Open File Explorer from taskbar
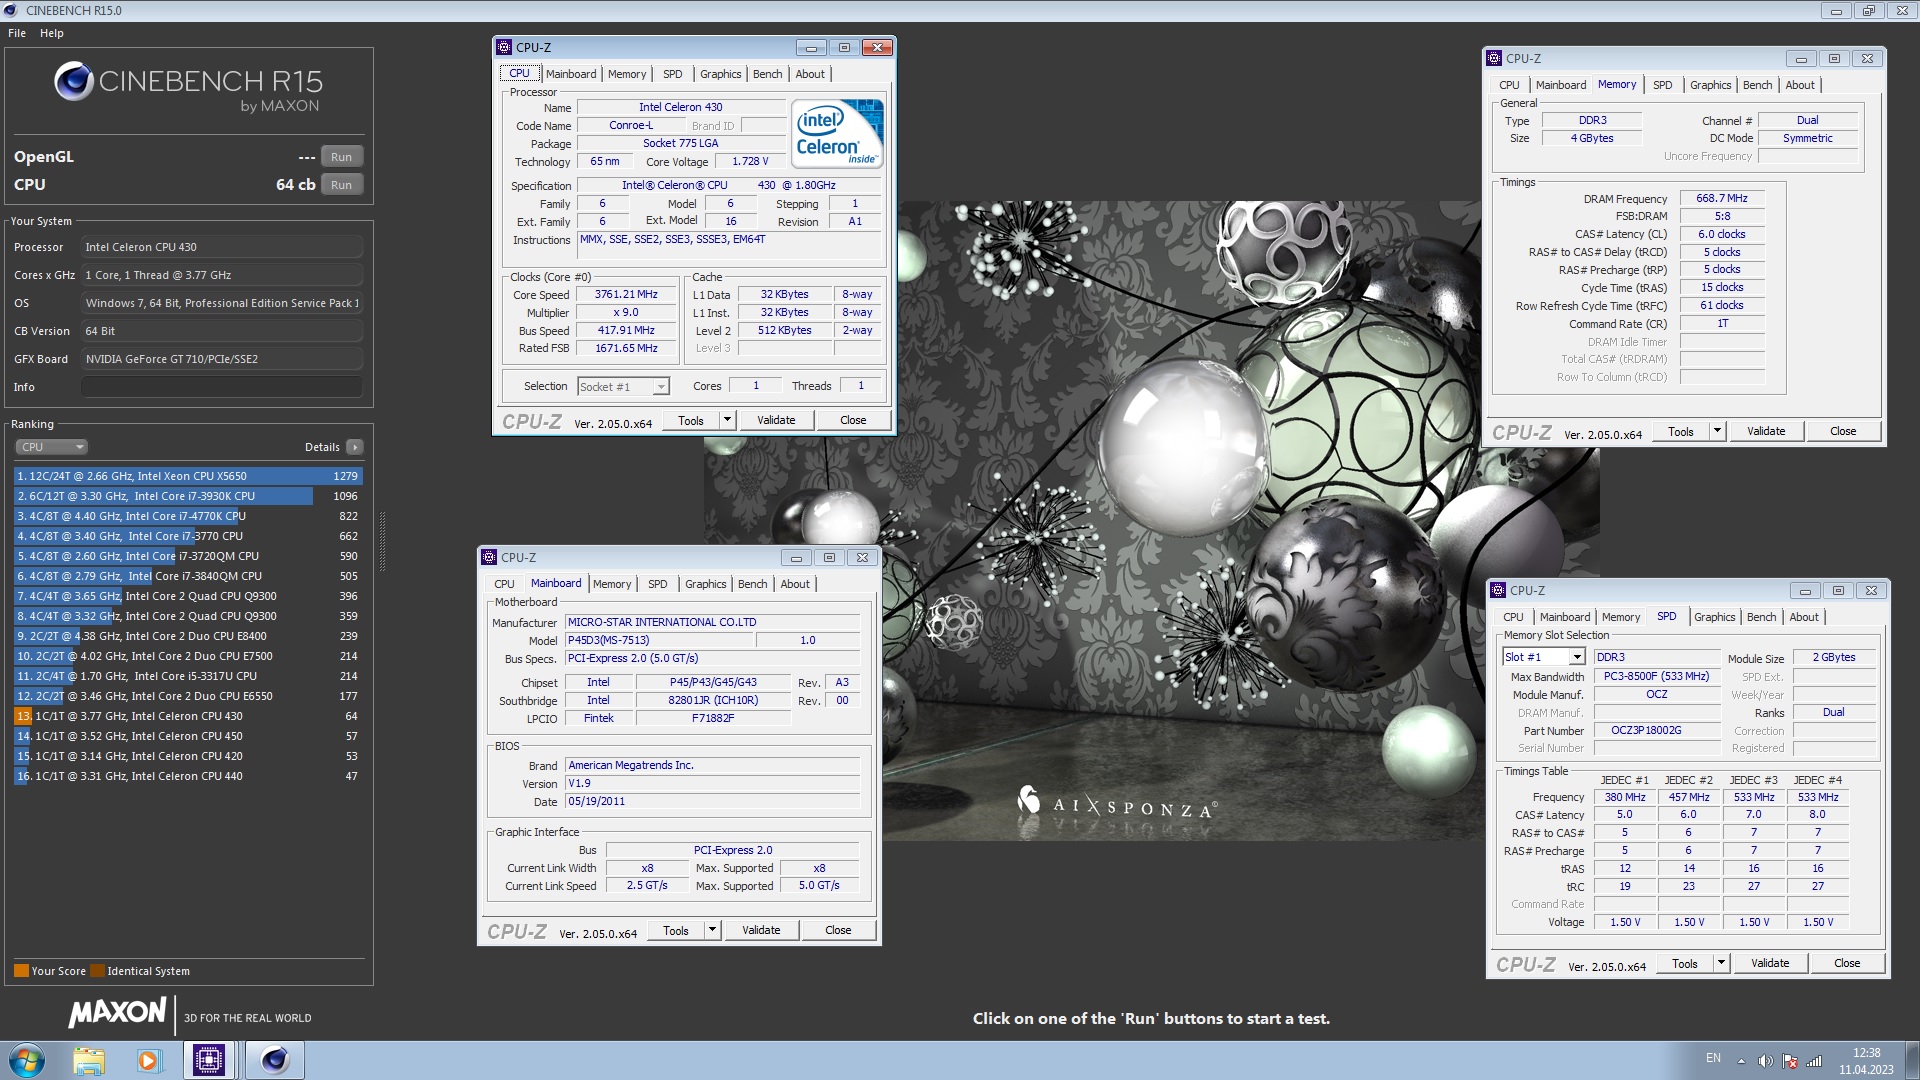The image size is (1920, 1080). tap(88, 1060)
